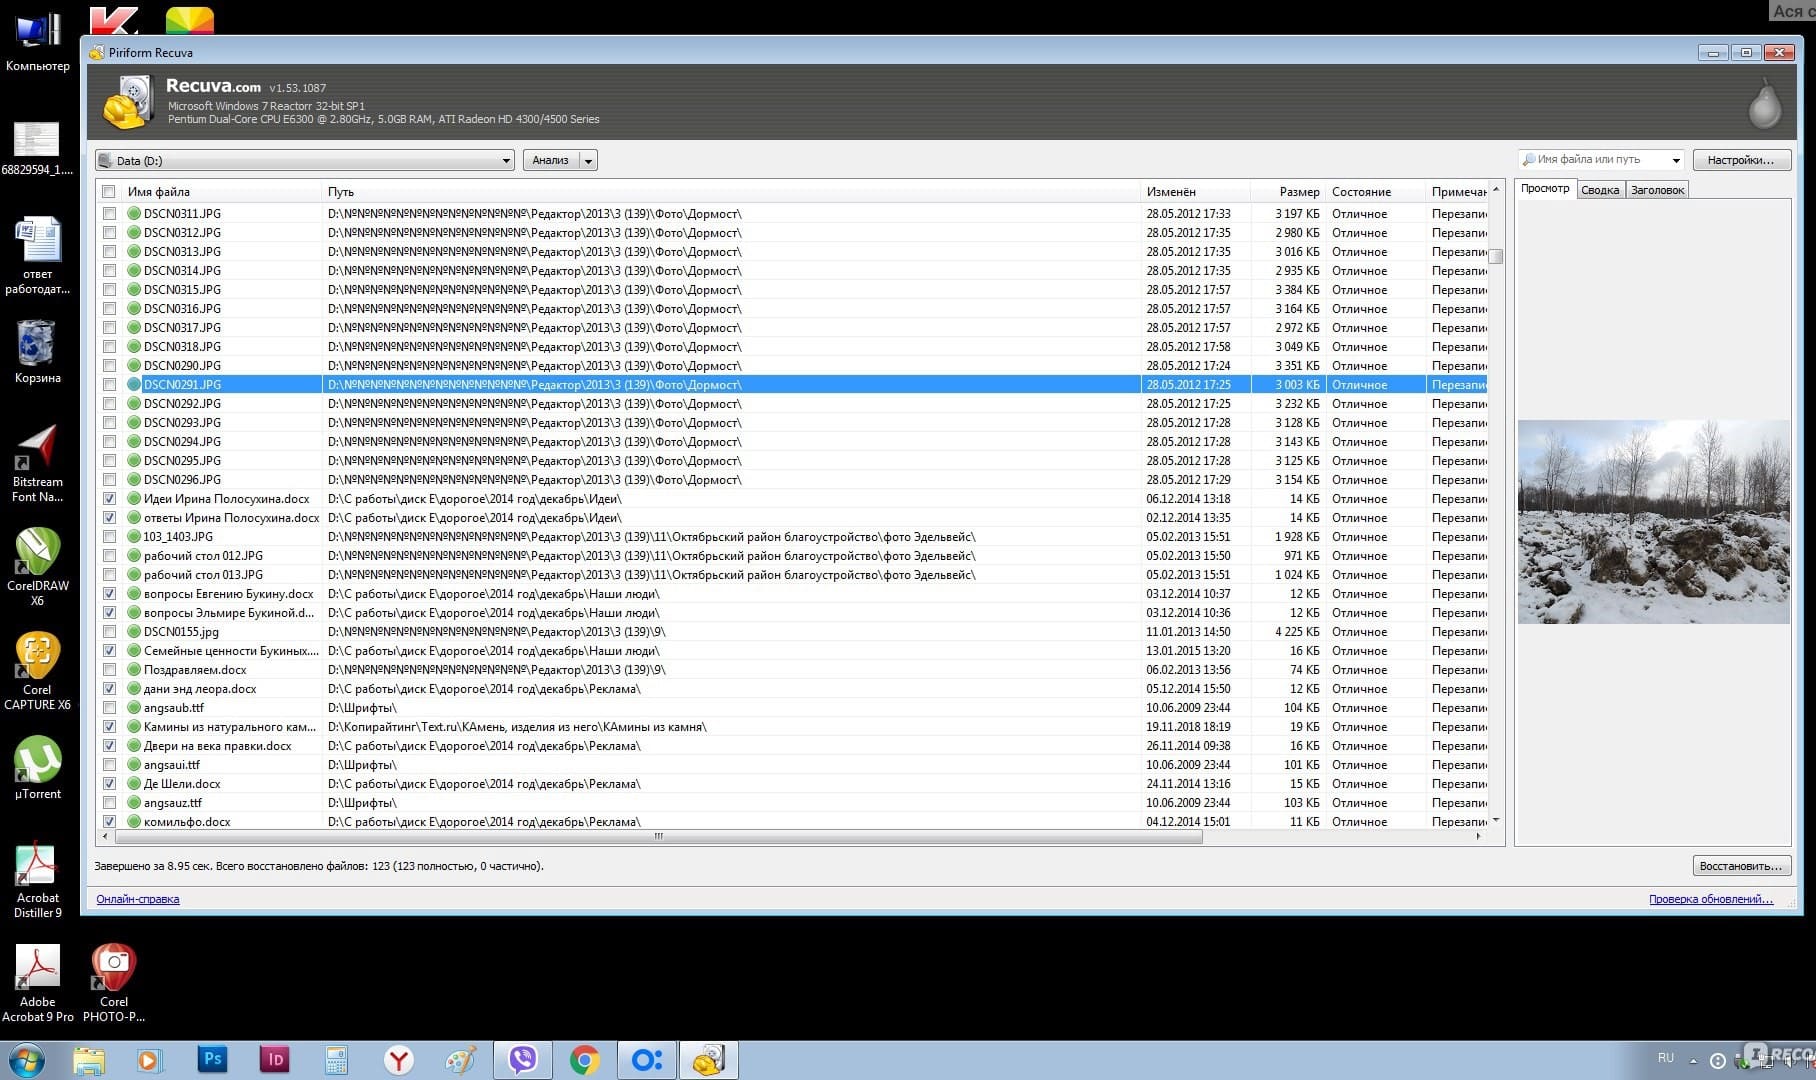
Task: Toggle the select-all checkbox in the header
Action: [109, 192]
